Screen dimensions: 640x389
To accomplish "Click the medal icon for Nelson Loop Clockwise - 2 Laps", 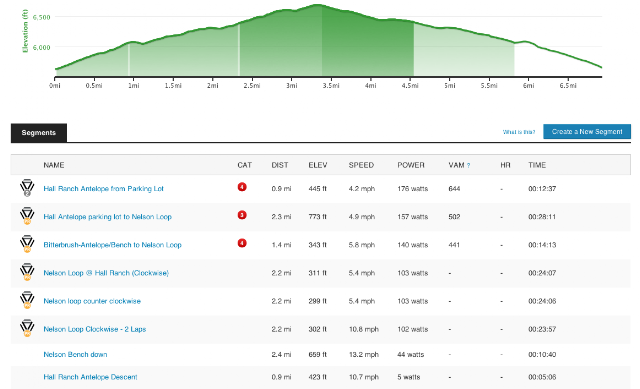I will 27,329.
